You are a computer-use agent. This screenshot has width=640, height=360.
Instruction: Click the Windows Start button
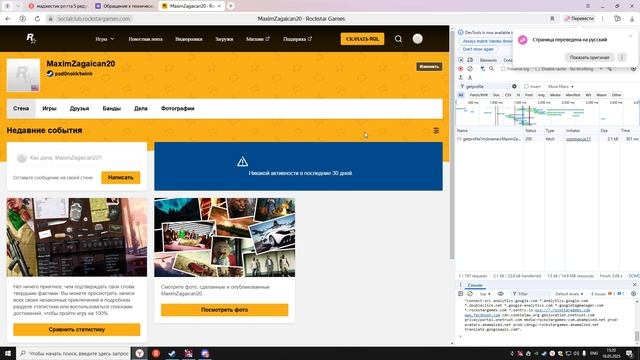click(8, 353)
